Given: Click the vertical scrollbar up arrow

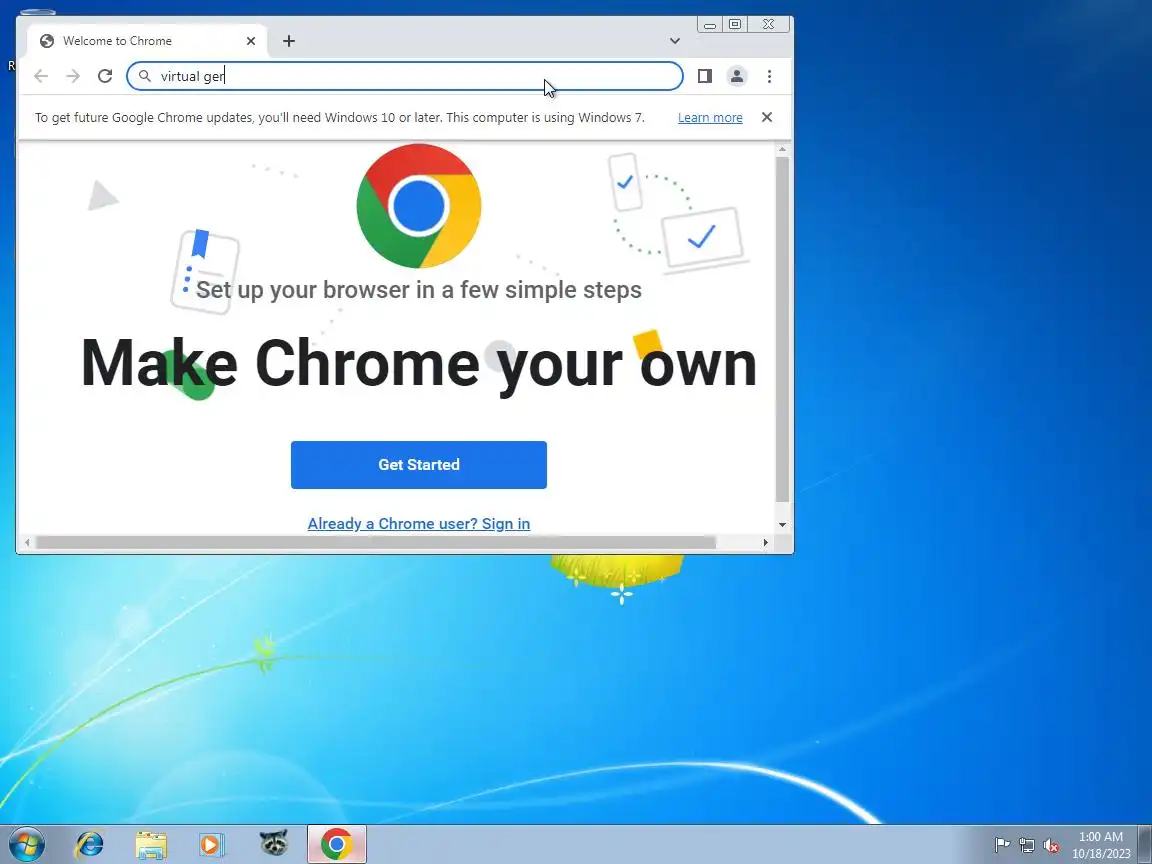Looking at the screenshot, I should 782,149.
